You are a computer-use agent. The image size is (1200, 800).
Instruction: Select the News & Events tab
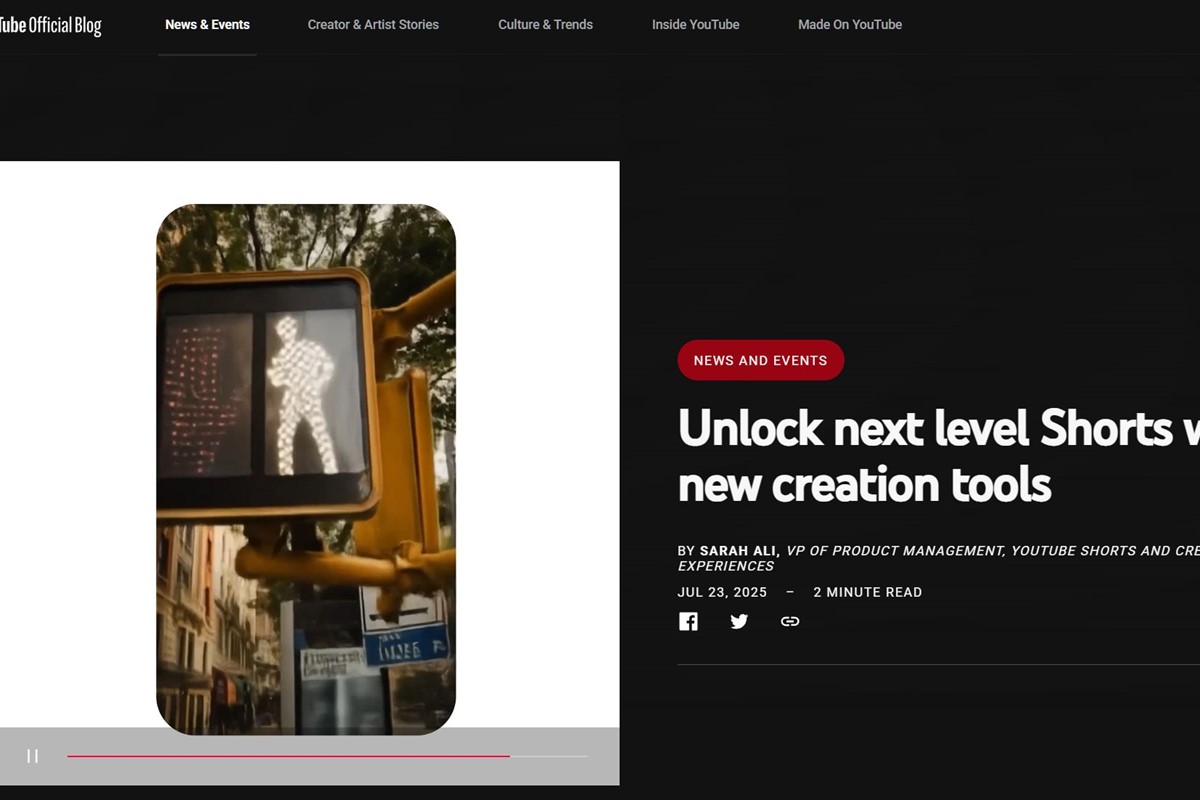207,25
